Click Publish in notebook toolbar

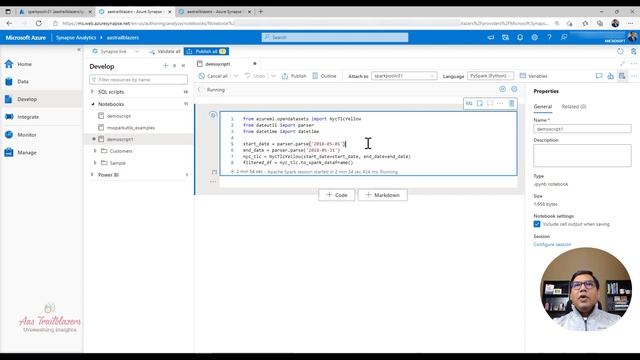pos(294,76)
